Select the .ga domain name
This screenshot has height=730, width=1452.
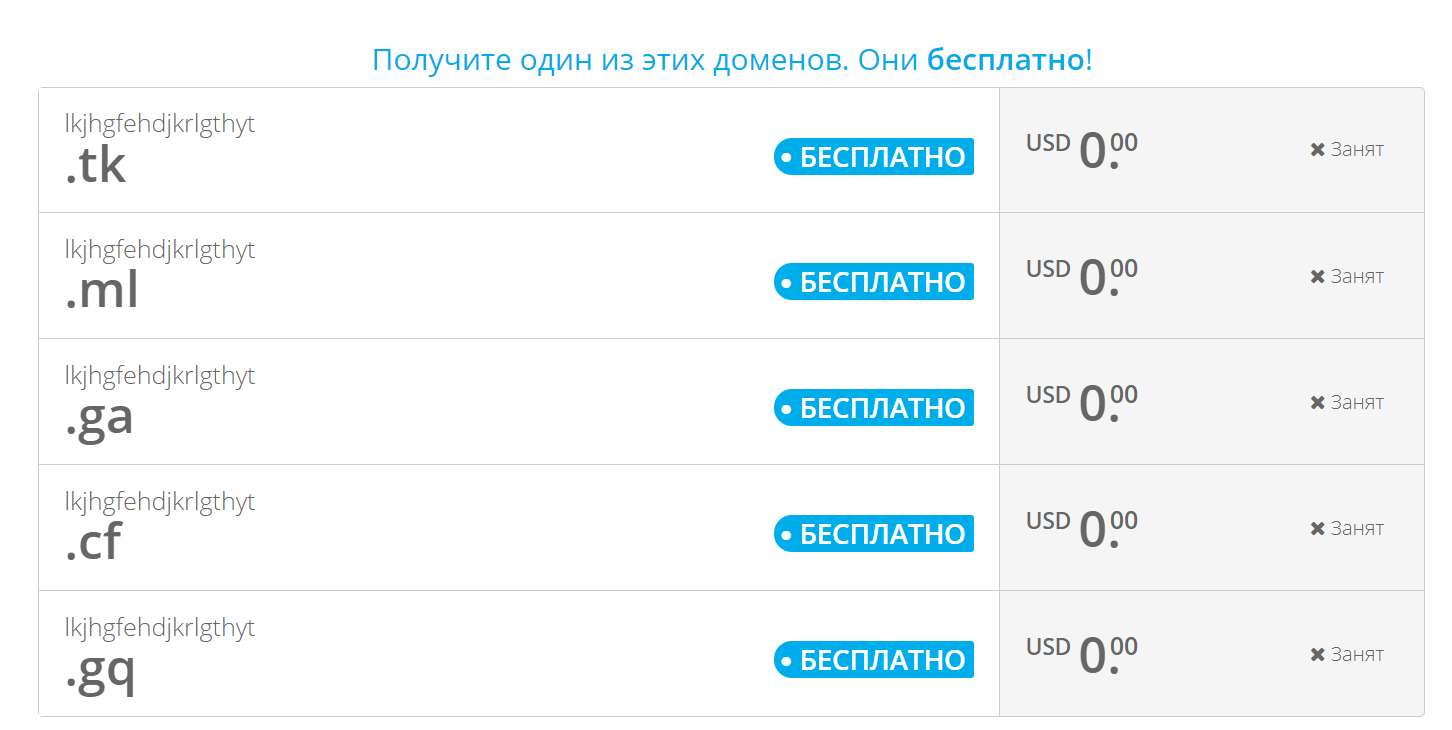click(100, 419)
